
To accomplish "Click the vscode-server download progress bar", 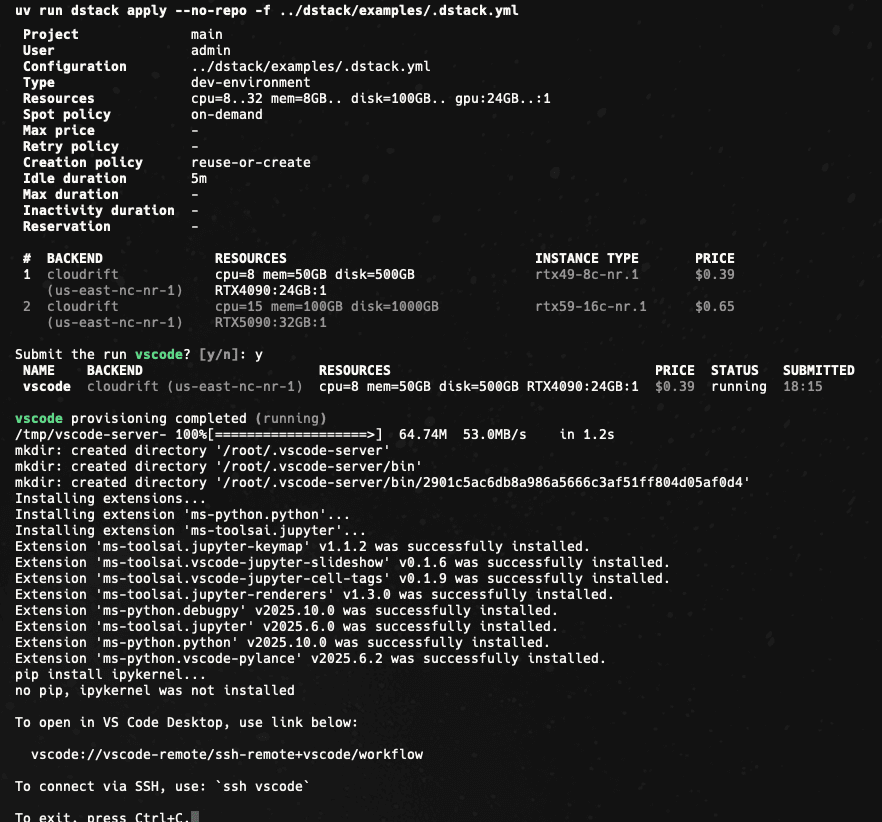I will (x=295, y=434).
